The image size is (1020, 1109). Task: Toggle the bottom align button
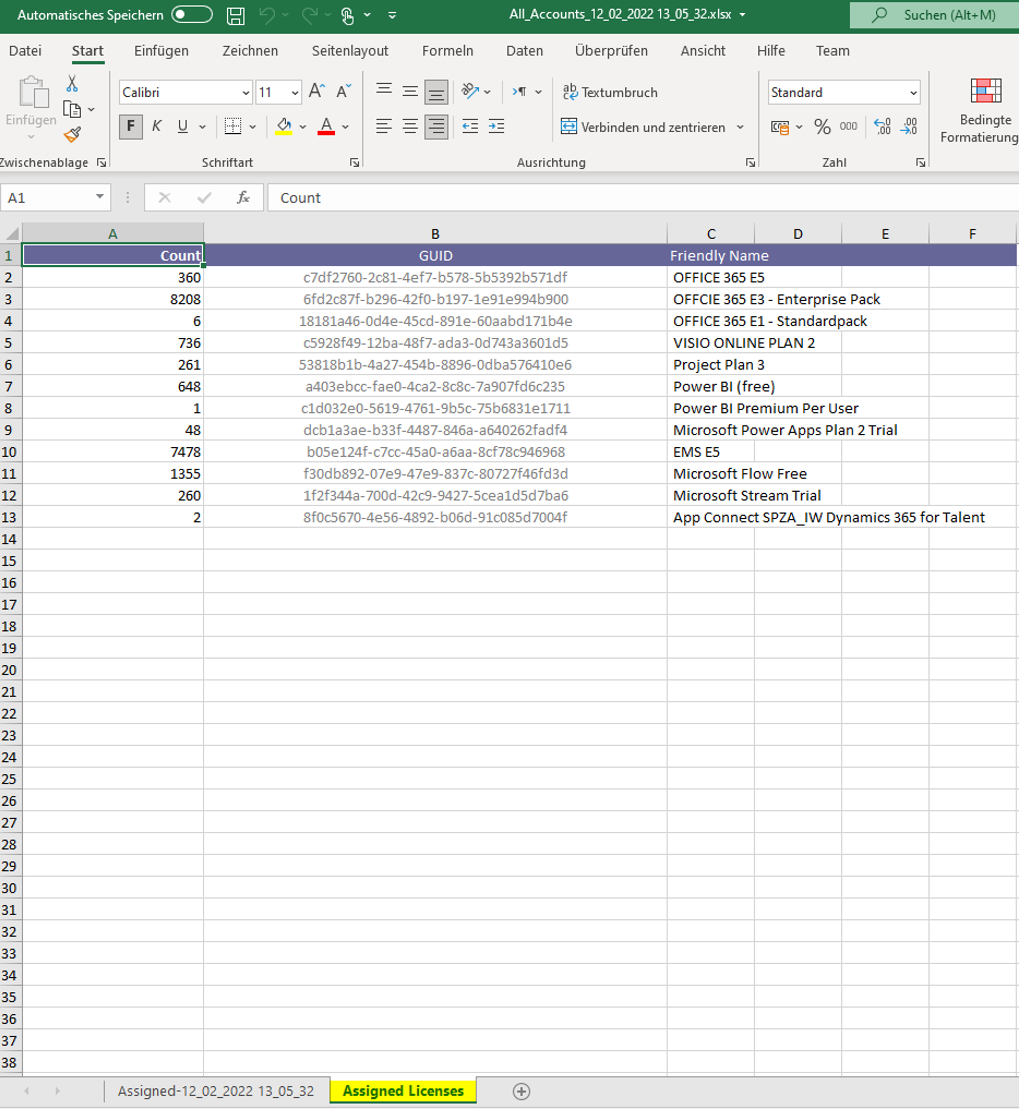436,91
